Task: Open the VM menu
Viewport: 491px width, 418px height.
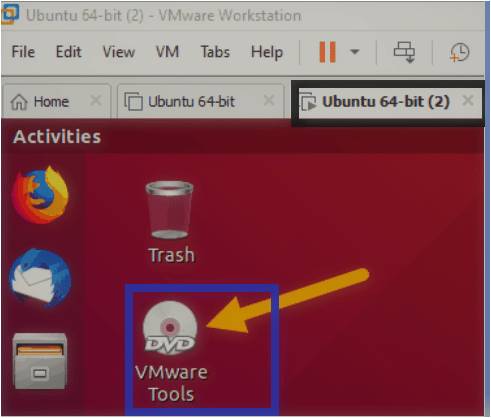Action: pyautogui.click(x=167, y=52)
